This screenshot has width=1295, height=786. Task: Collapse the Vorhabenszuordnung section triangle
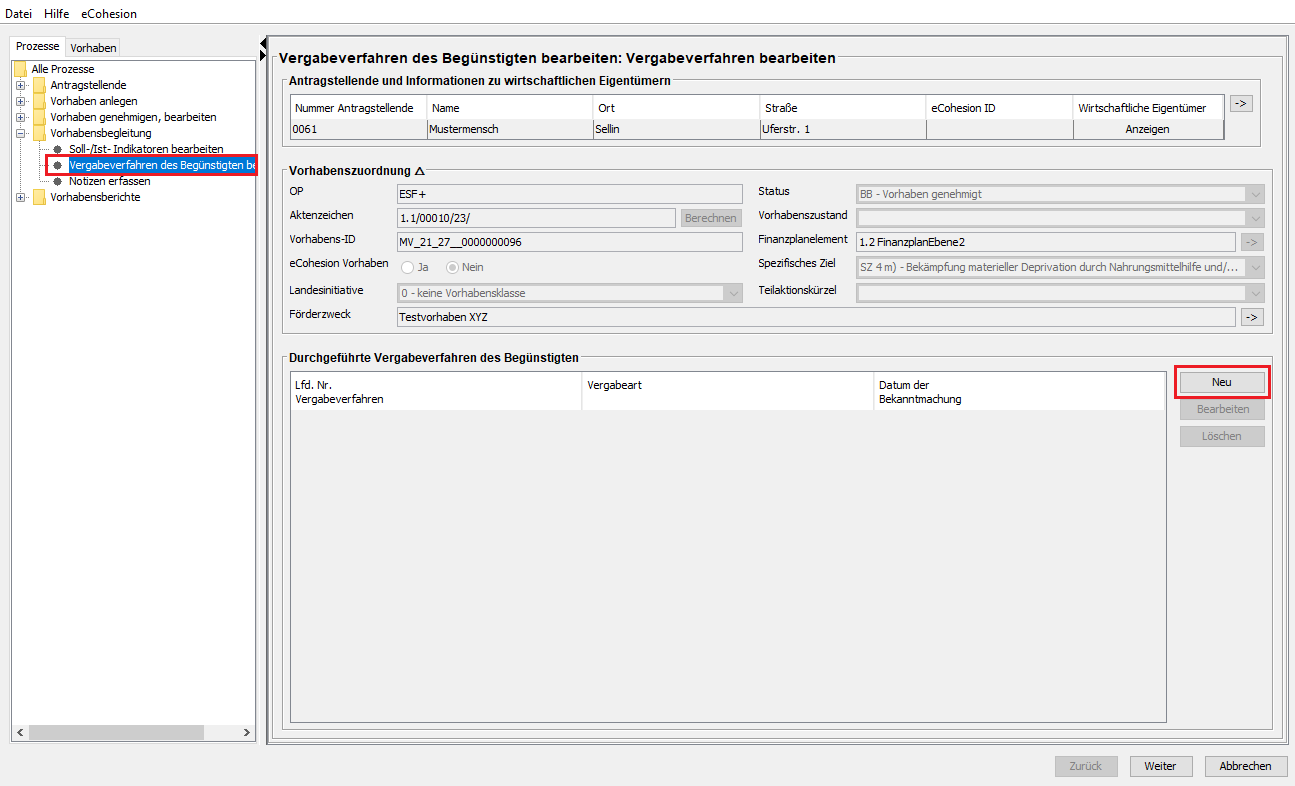(x=420, y=171)
